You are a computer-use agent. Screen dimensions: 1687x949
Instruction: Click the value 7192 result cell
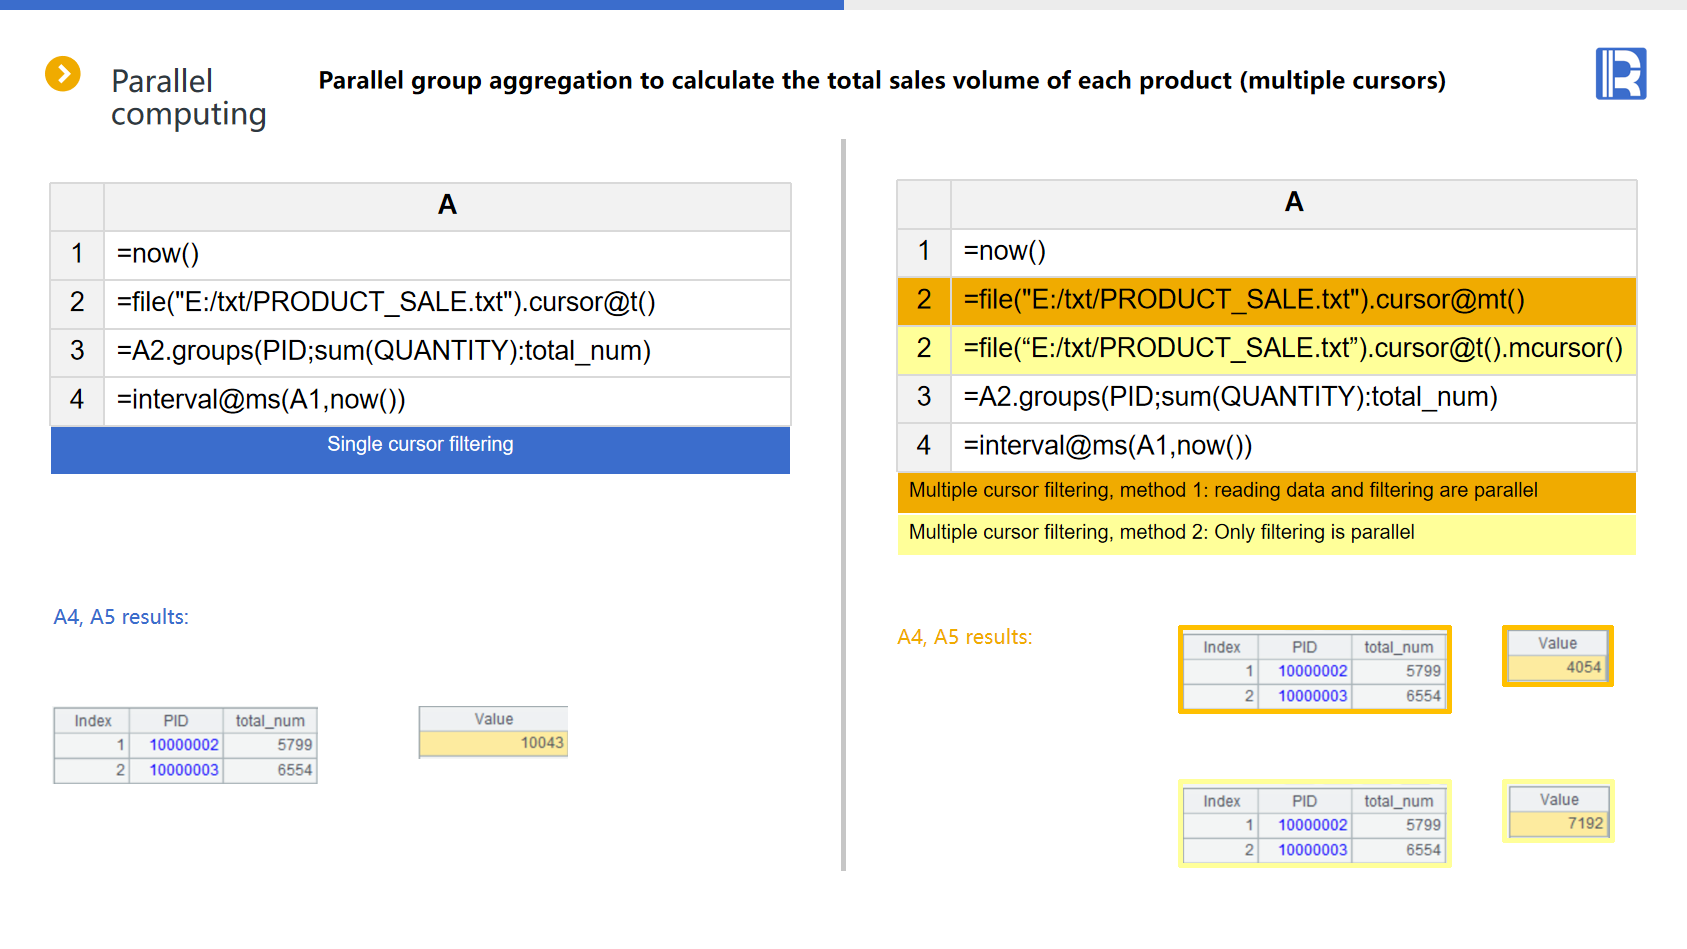pos(1559,823)
